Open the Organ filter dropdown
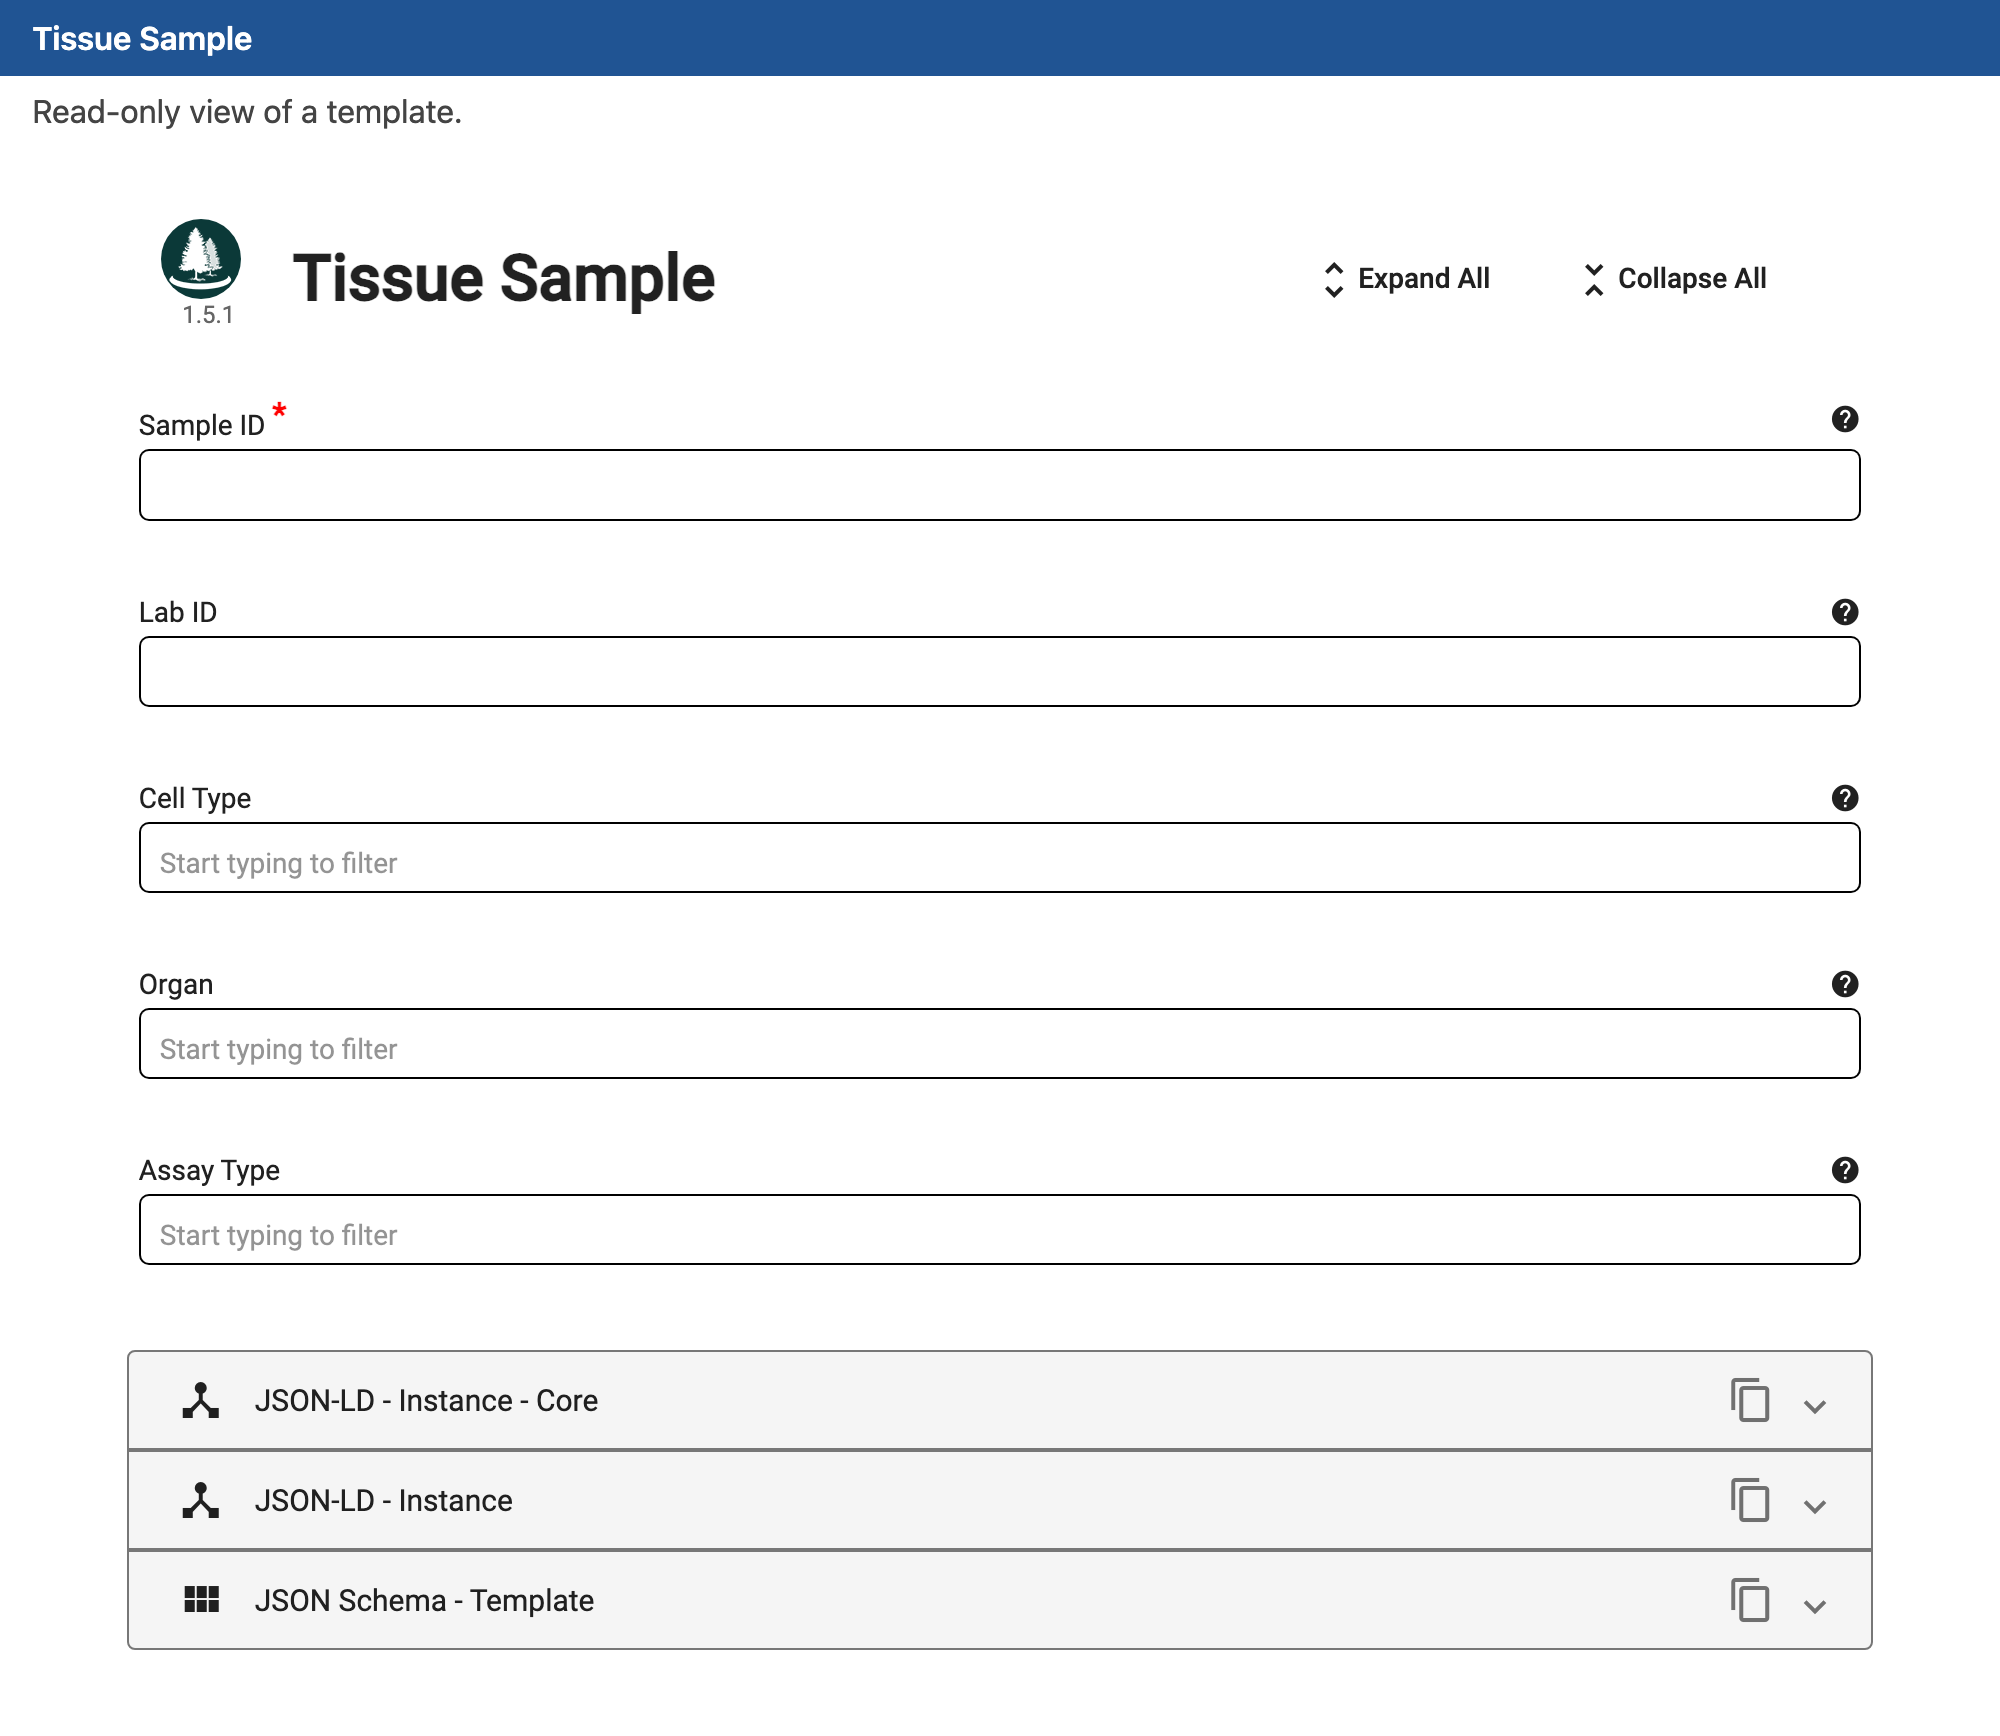Screen dimensions: 2000x1736 pyautogui.click(x=1000, y=1044)
